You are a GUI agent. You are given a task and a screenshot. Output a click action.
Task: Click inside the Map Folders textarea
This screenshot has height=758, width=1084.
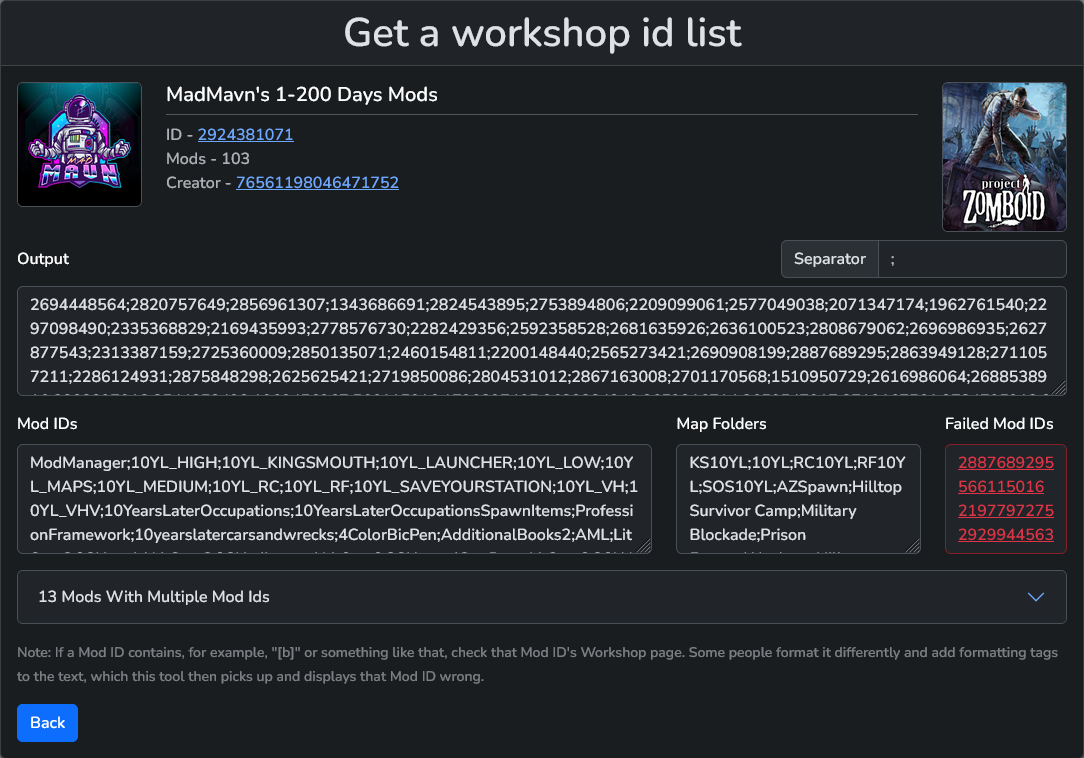tap(797, 499)
